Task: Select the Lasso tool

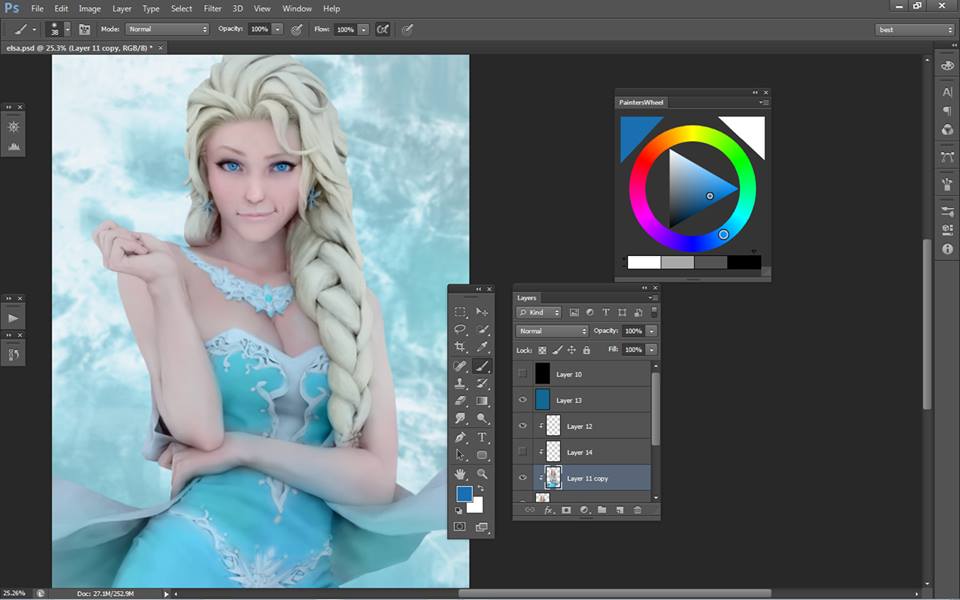Action: (460, 329)
